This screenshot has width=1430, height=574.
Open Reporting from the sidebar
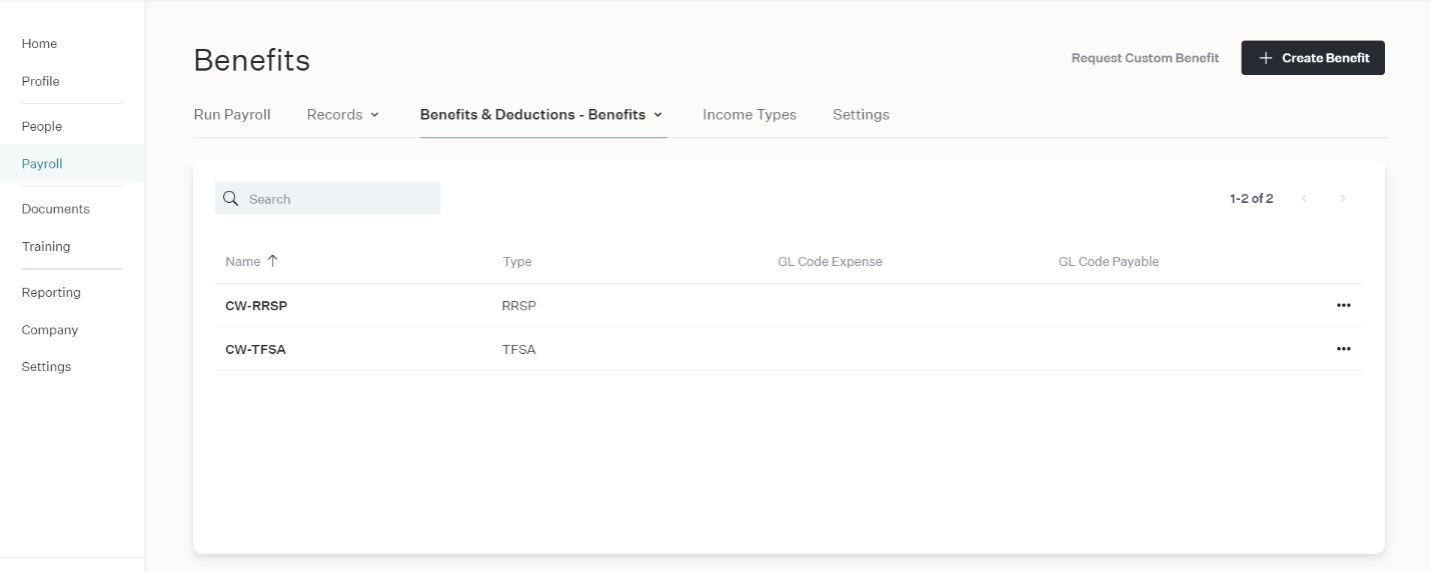51,293
